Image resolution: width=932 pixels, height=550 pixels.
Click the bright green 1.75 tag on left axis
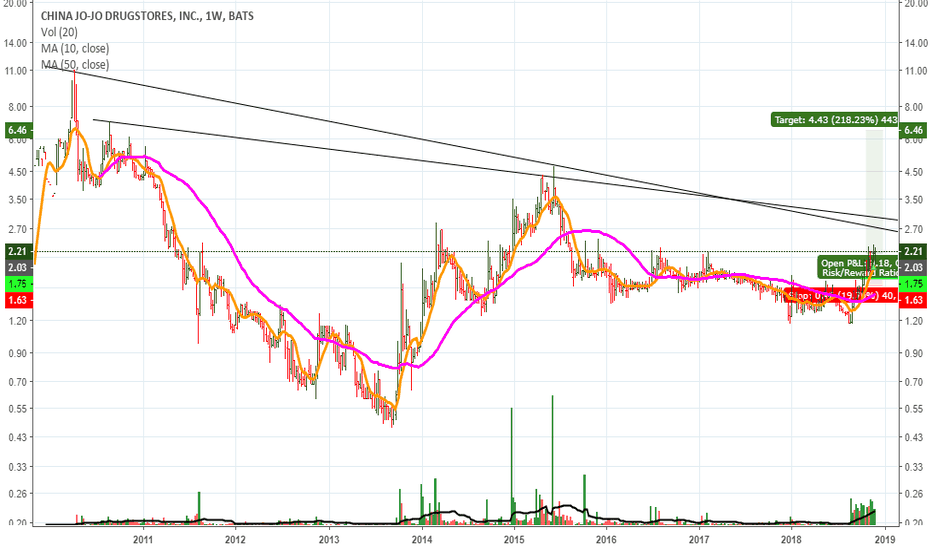17,284
